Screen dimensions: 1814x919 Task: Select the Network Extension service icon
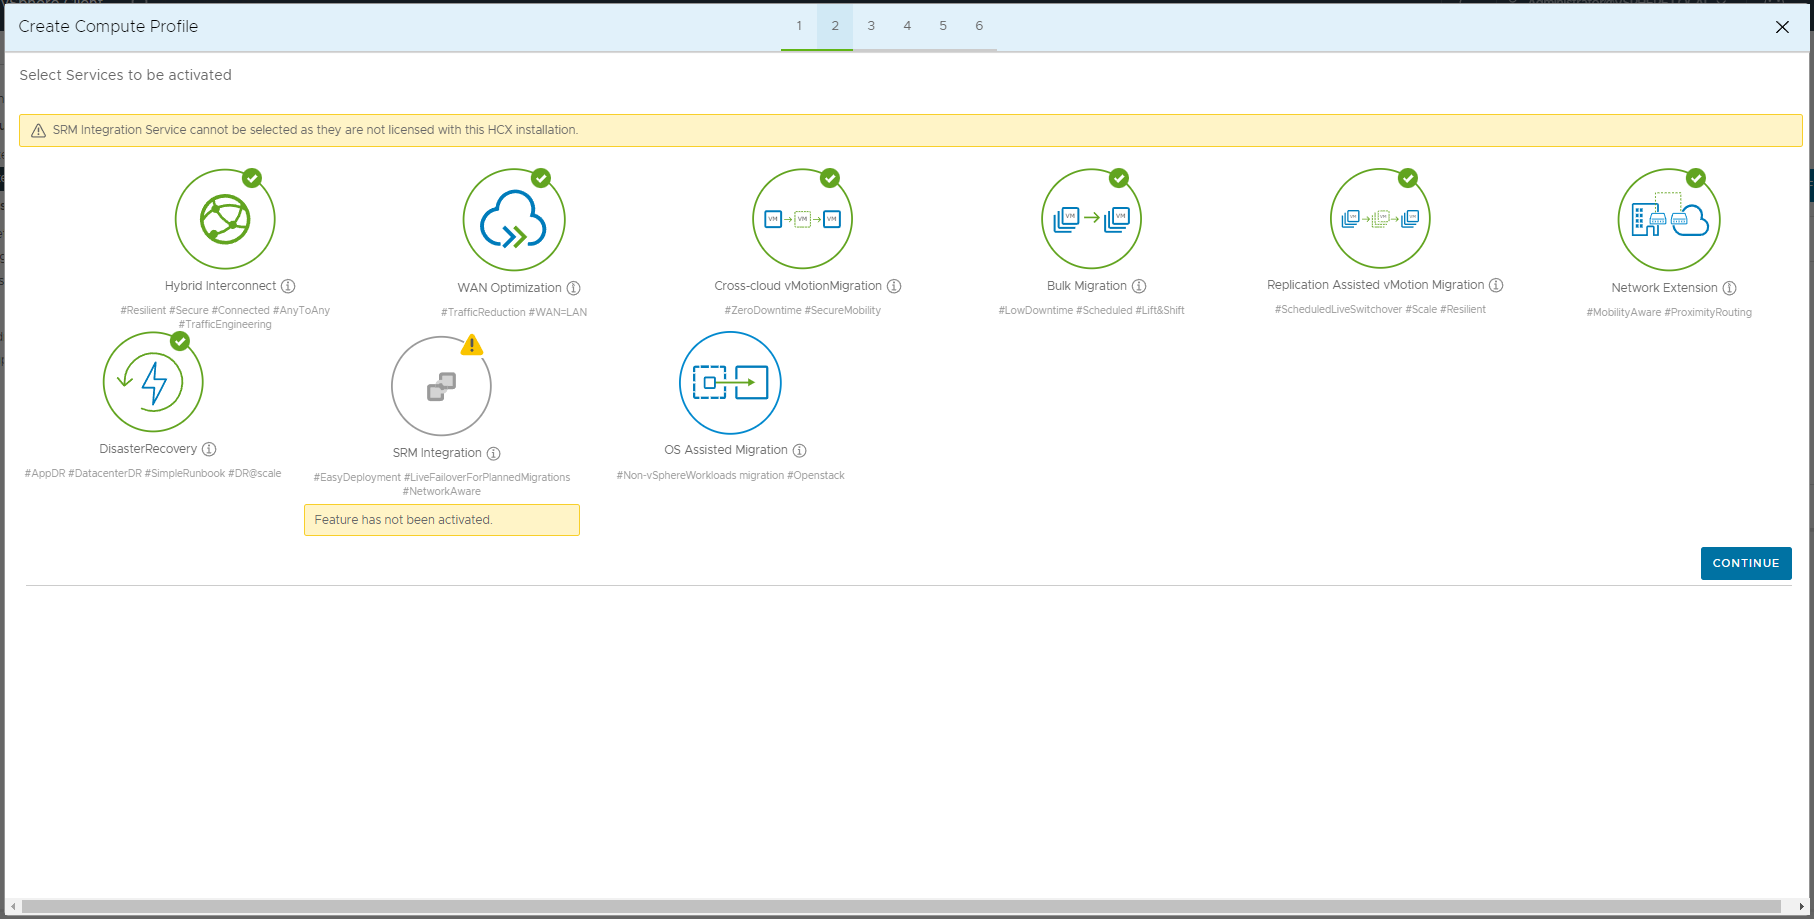pyautogui.click(x=1669, y=220)
